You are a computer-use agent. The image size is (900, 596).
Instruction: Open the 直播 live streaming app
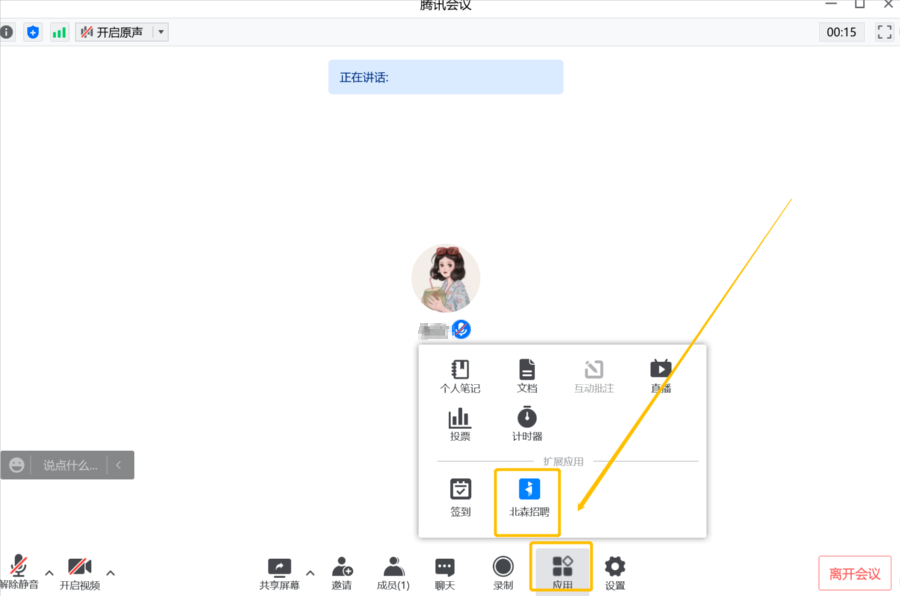tap(661, 377)
